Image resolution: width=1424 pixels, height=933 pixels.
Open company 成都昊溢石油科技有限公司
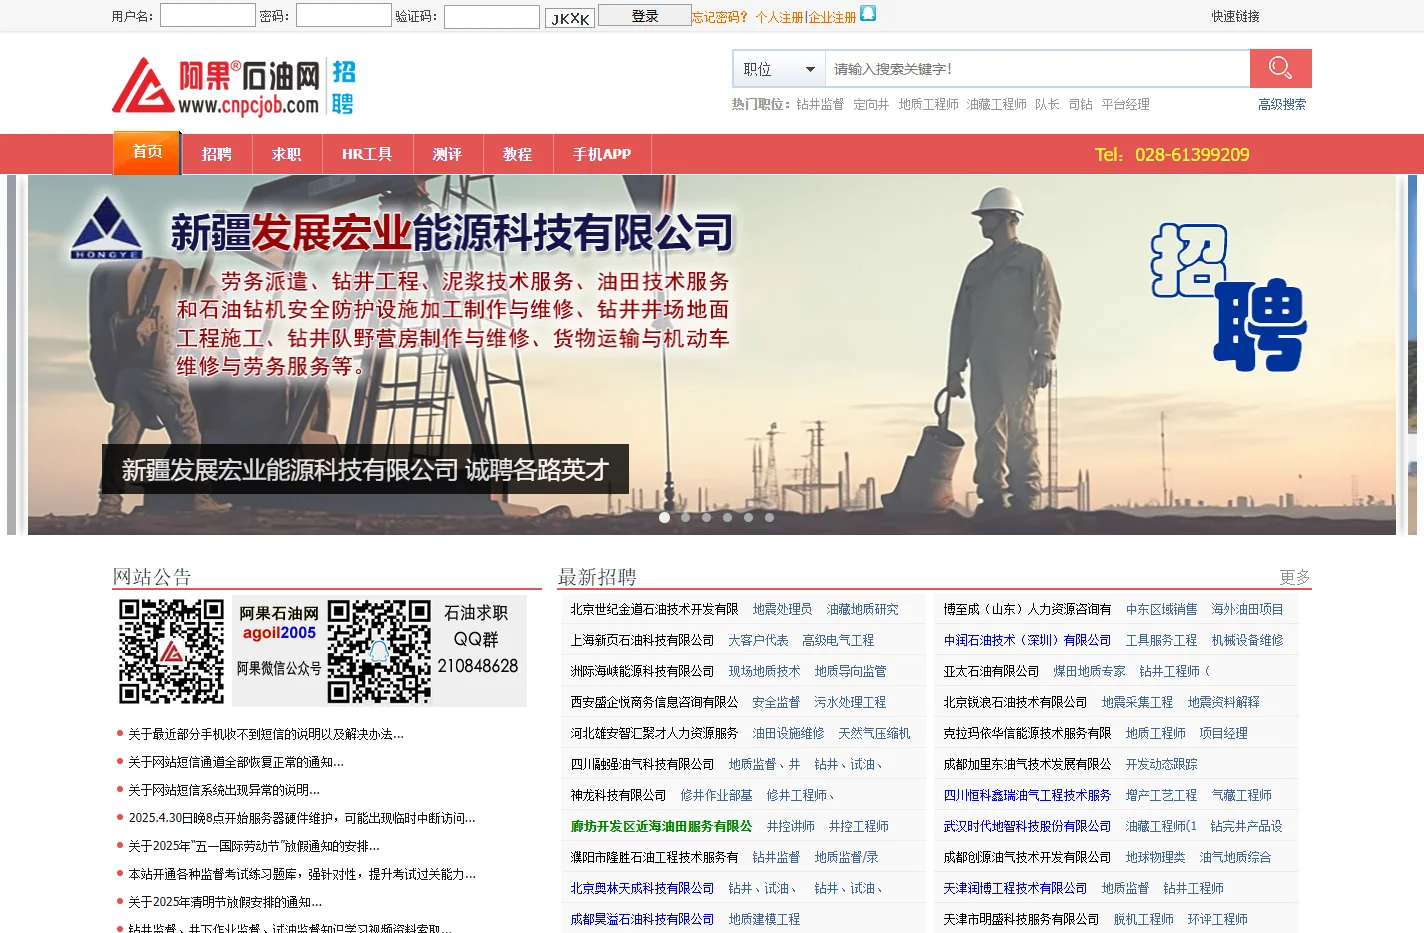(642, 919)
